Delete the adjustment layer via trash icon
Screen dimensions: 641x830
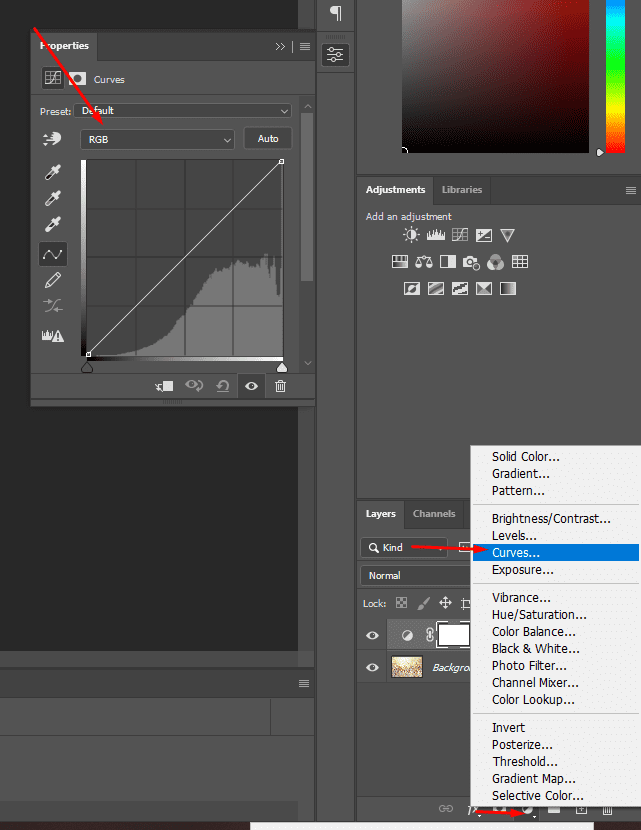coord(281,386)
